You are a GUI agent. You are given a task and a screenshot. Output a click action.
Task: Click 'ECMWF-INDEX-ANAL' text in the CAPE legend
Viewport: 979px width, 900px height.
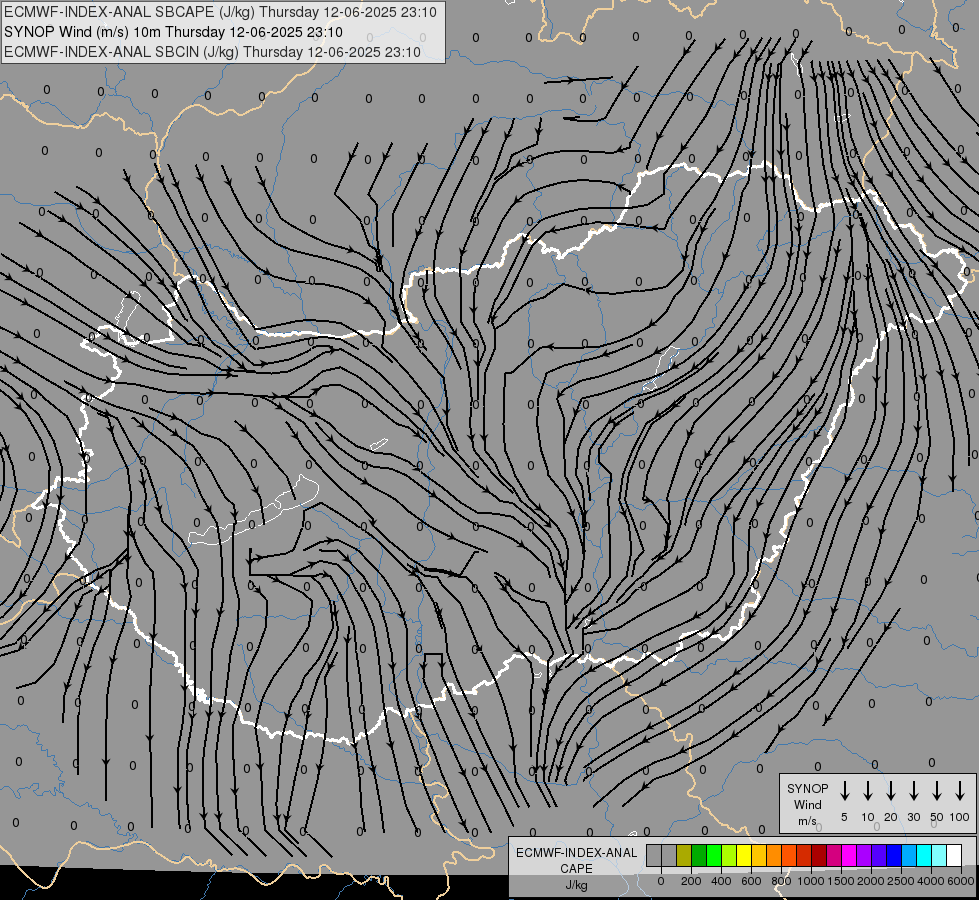(576, 853)
